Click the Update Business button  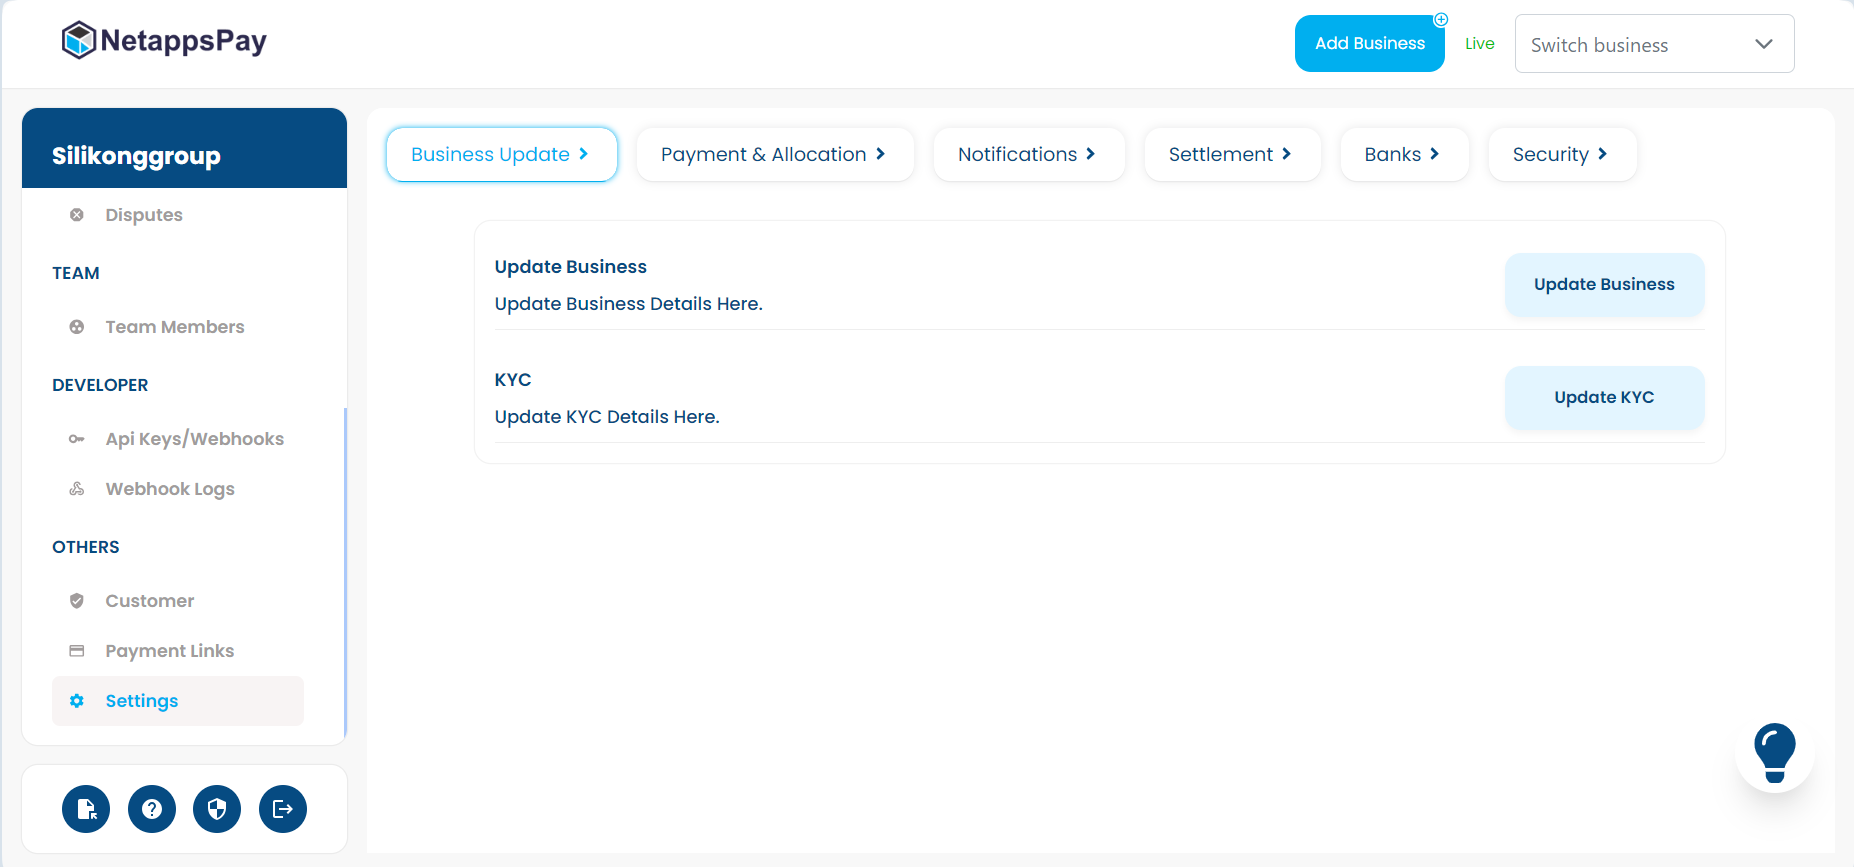tap(1605, 285)
